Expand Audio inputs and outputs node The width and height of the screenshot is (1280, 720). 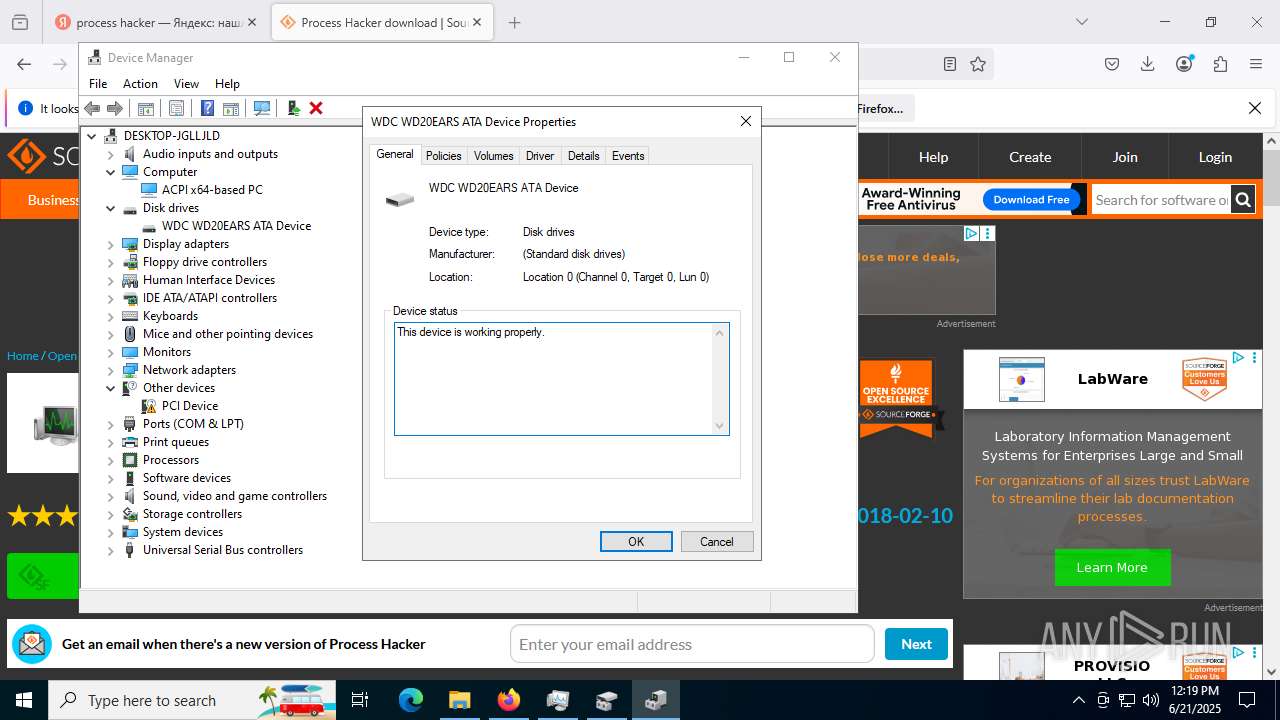[111, 154]
